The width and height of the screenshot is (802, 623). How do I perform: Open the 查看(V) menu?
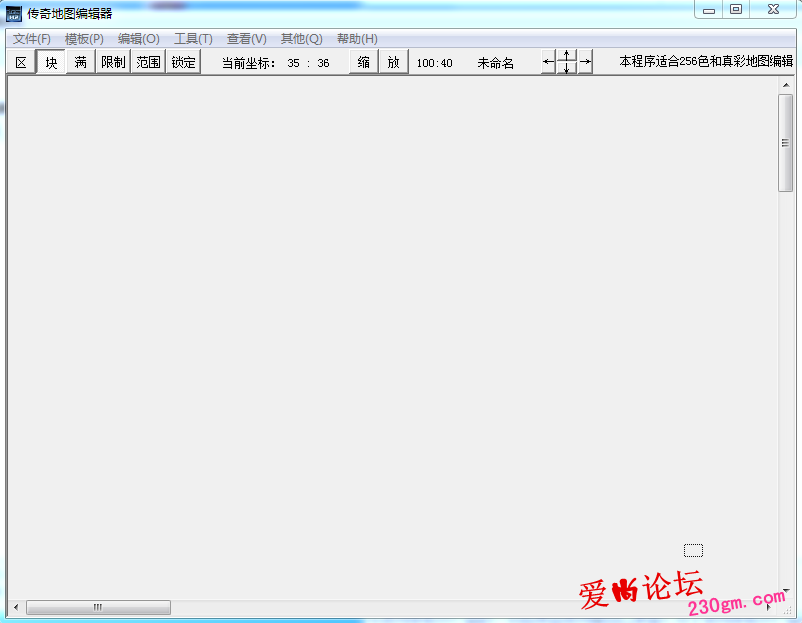pyautogui.click(x=247, y=39)
